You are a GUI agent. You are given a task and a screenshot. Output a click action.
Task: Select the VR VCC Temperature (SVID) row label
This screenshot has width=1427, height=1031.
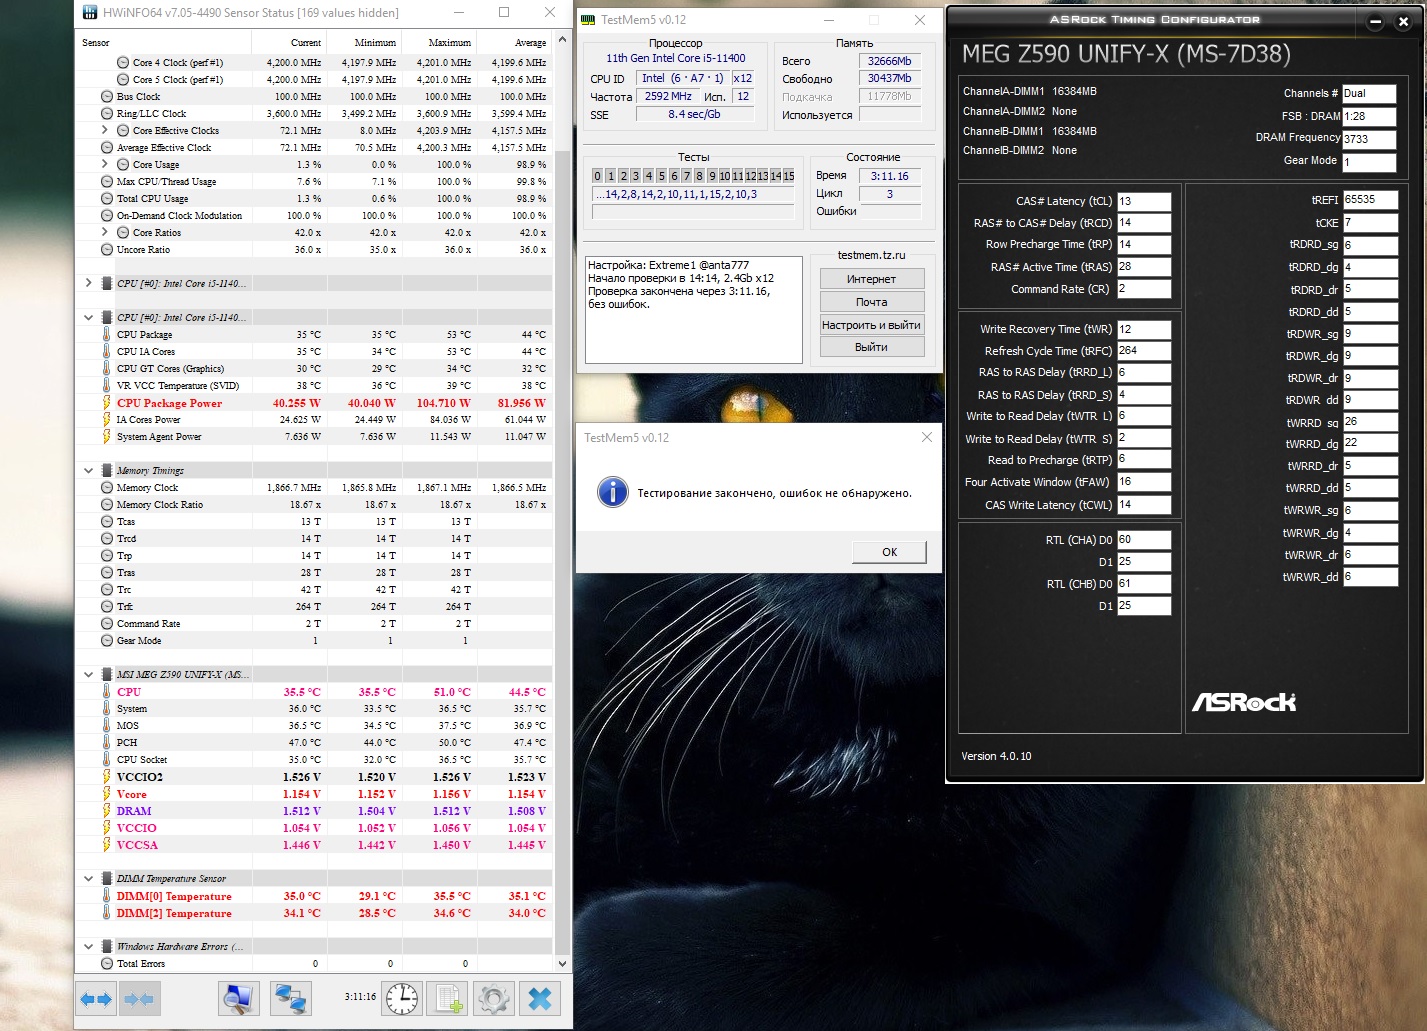tap(178, 386)
